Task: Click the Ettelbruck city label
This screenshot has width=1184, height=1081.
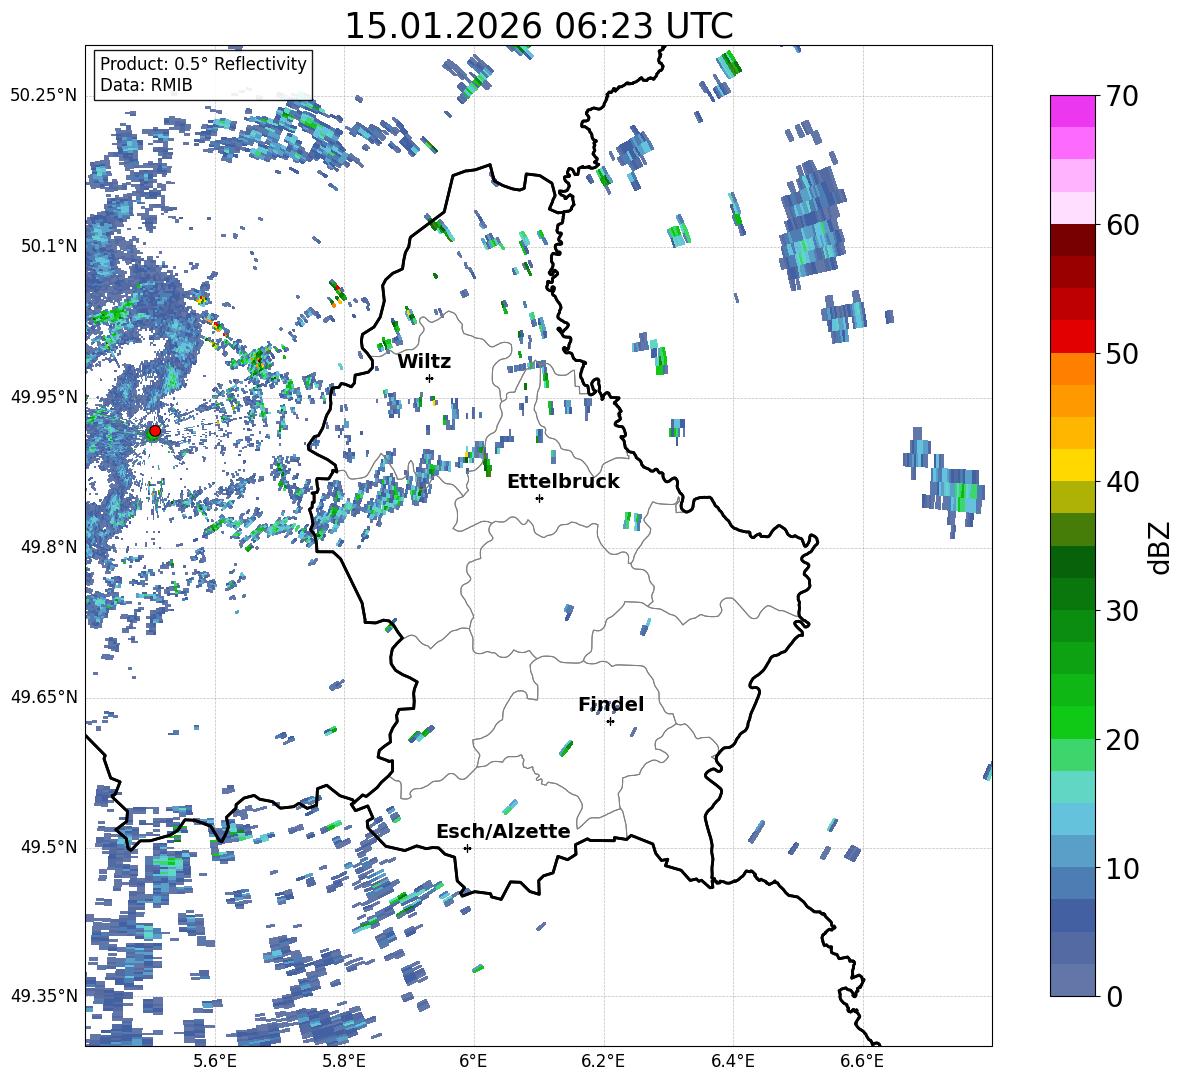Action: (x=563, y=482)
